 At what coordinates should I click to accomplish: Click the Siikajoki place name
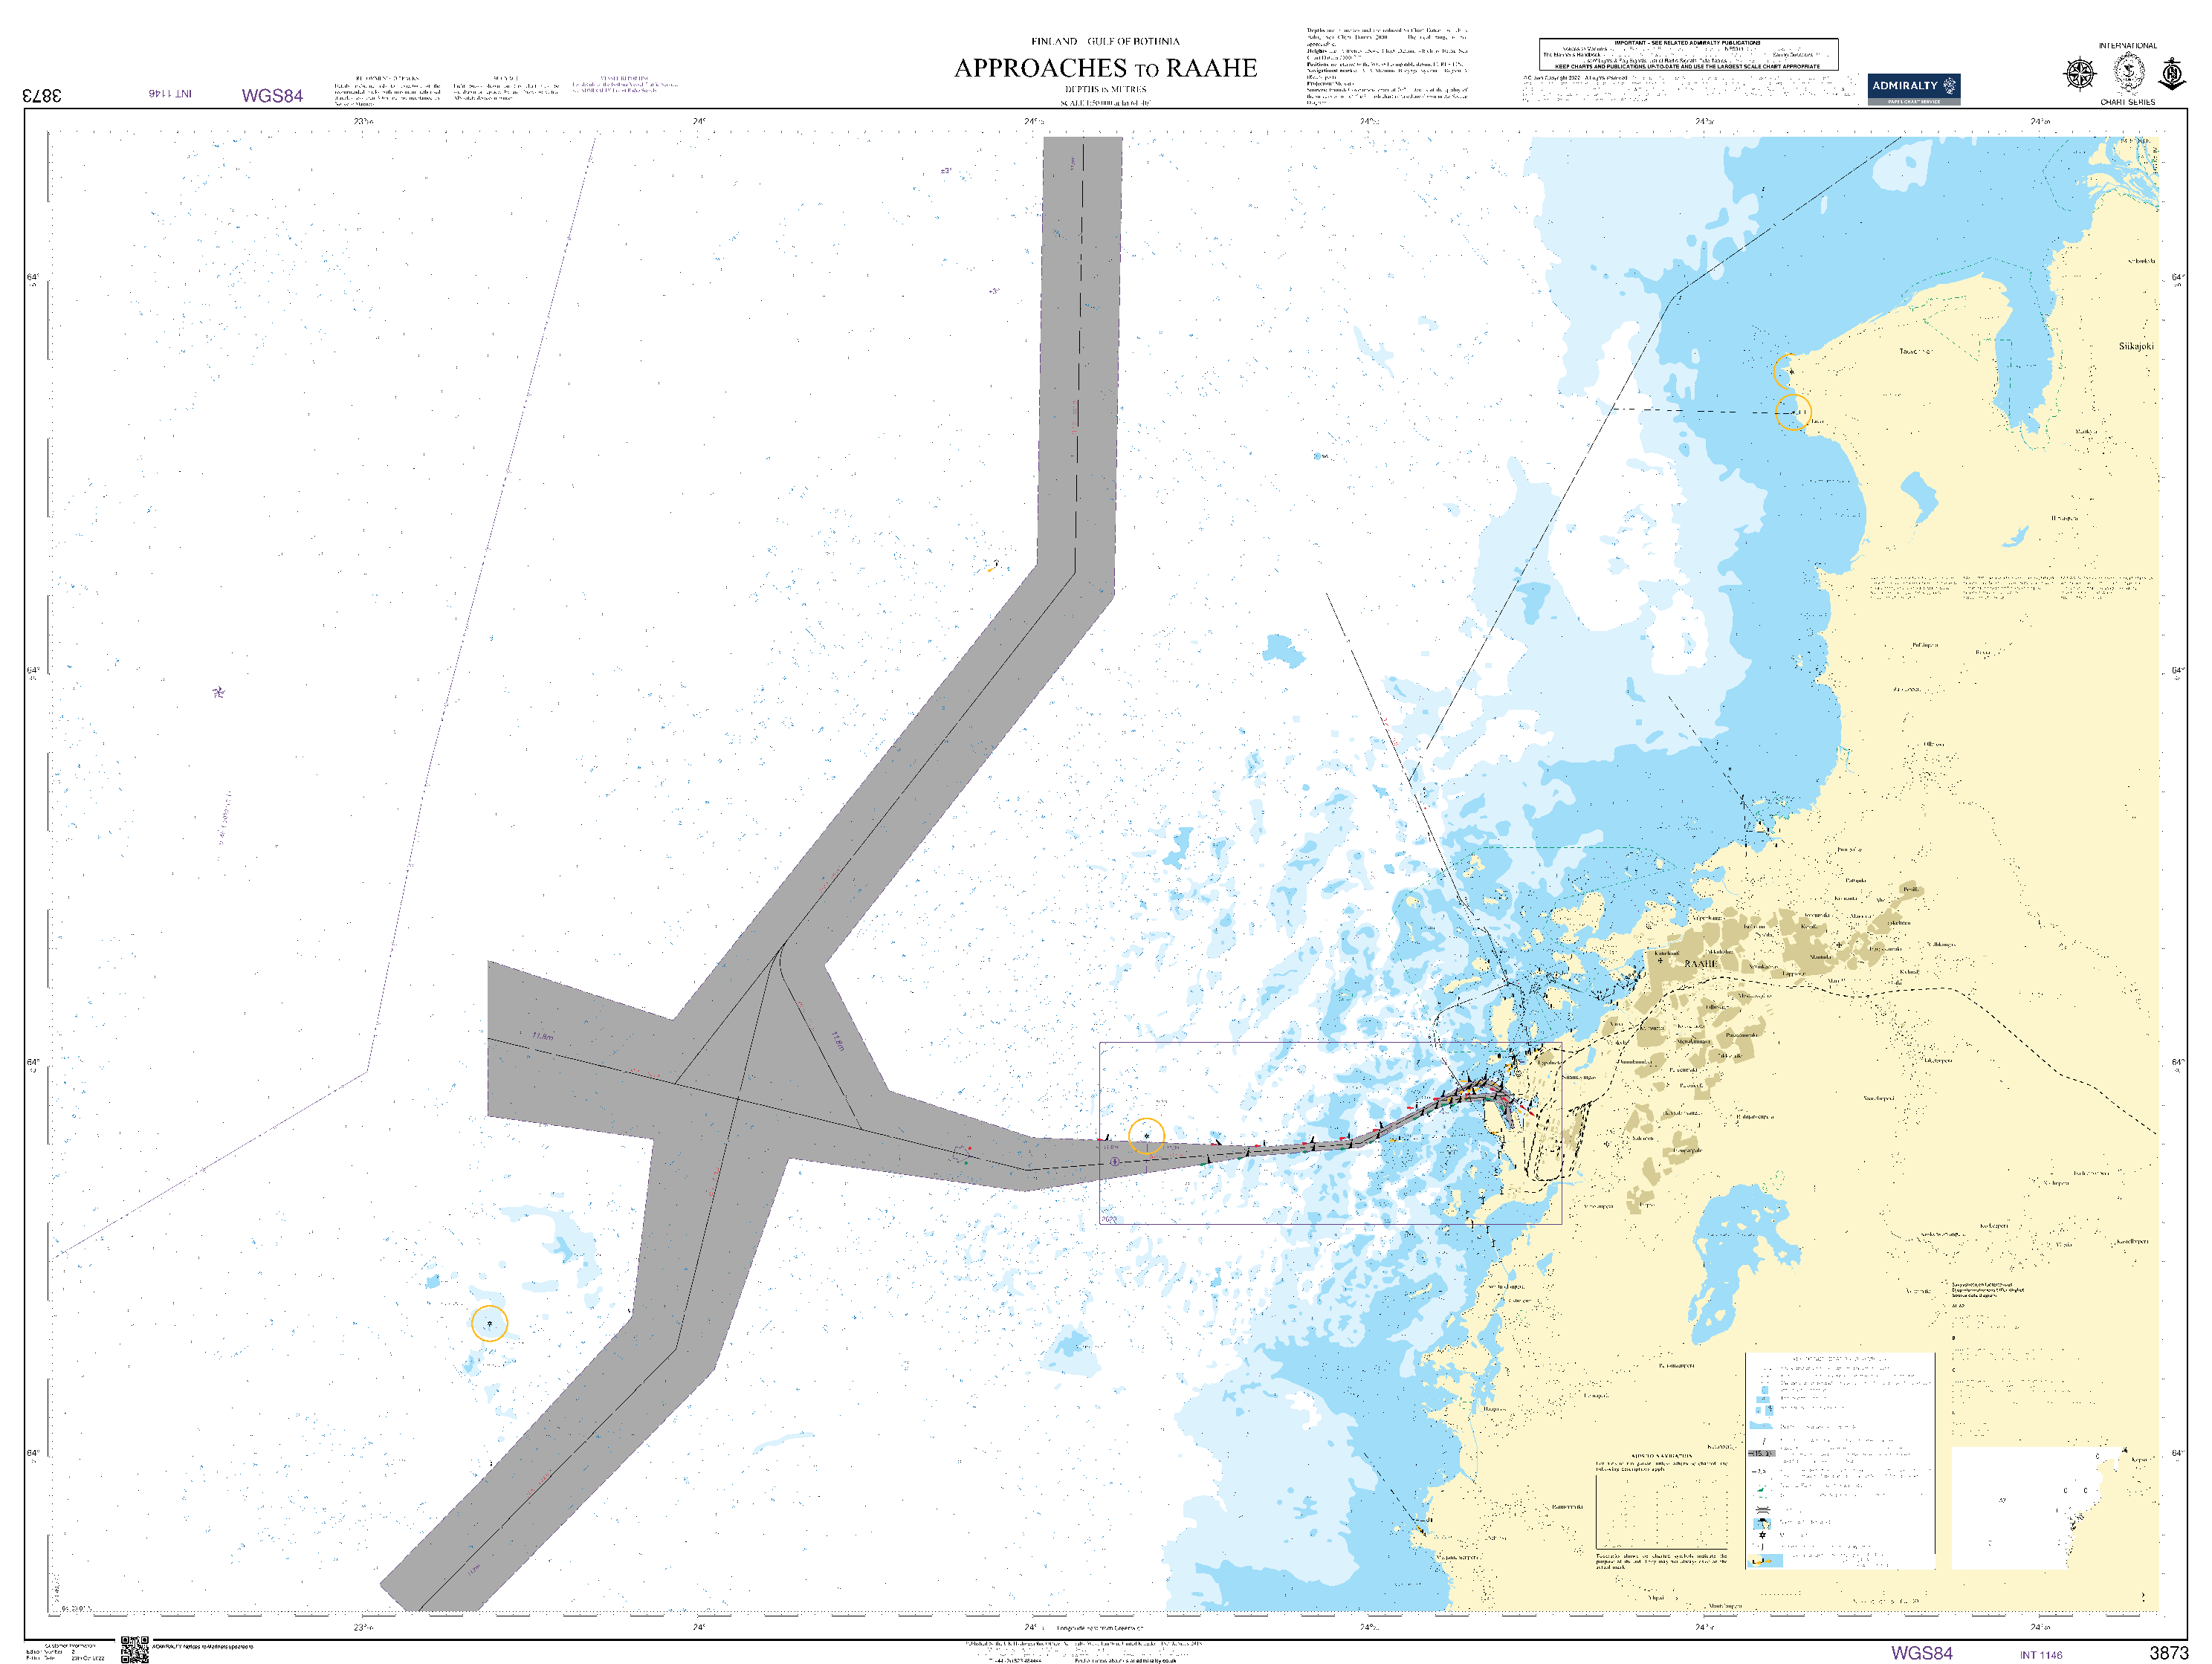point(2136,346)
